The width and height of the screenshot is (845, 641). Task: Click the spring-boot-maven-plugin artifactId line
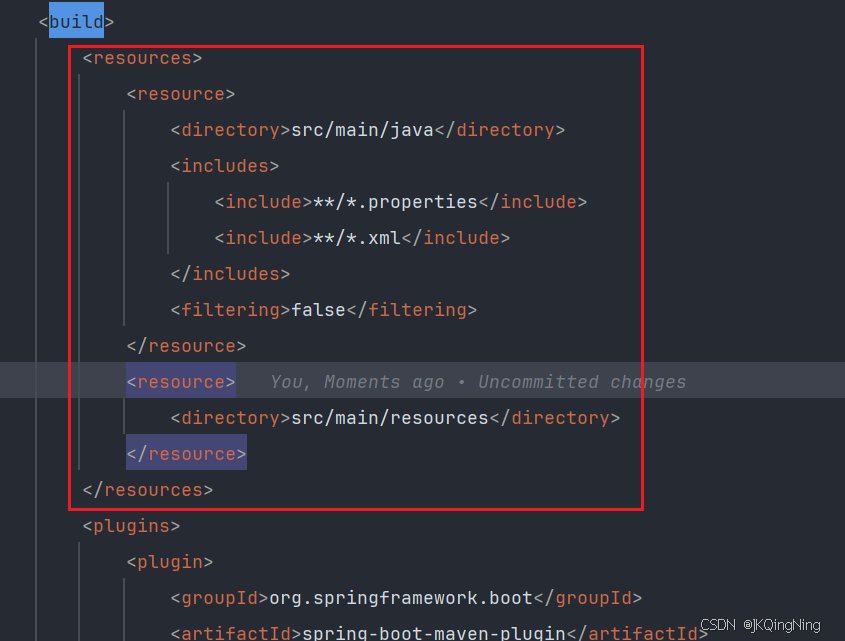pos(439,632)
